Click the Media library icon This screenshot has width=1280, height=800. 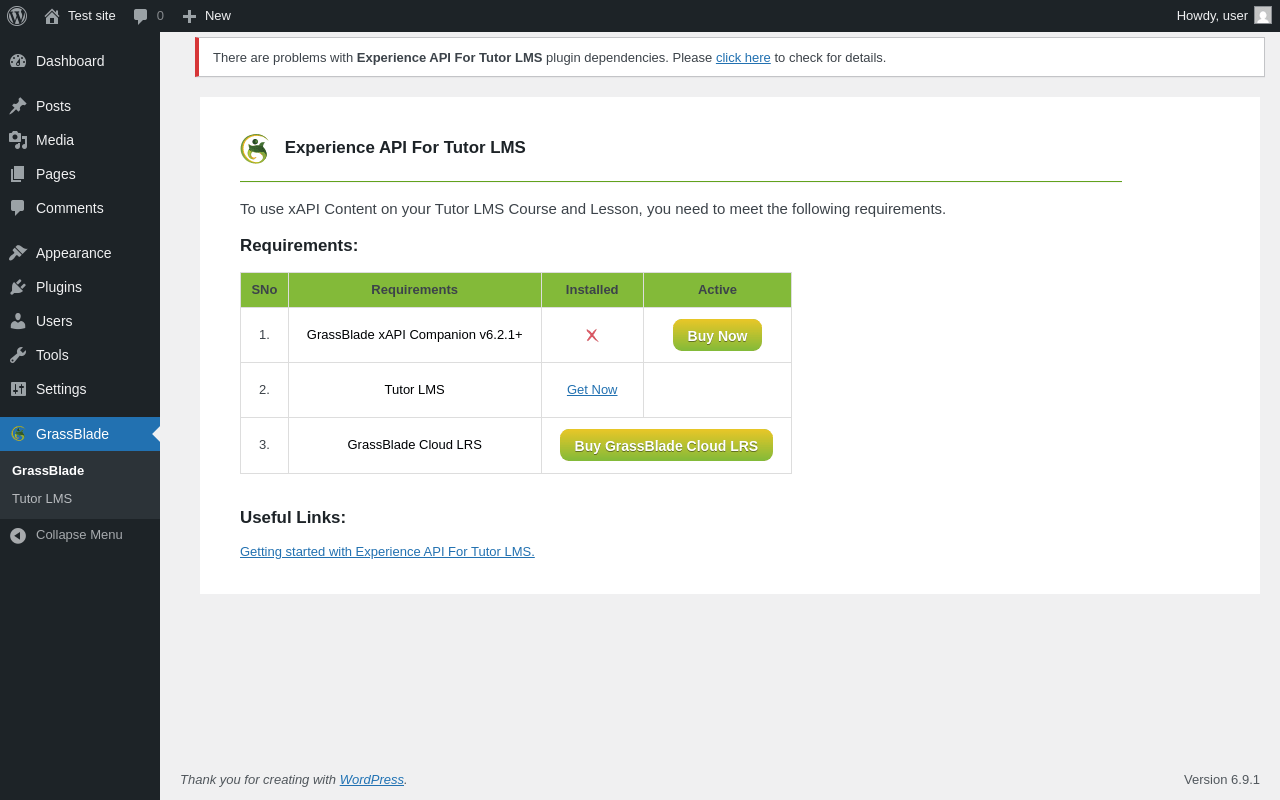pyautogui.click(x=18, y=140)
